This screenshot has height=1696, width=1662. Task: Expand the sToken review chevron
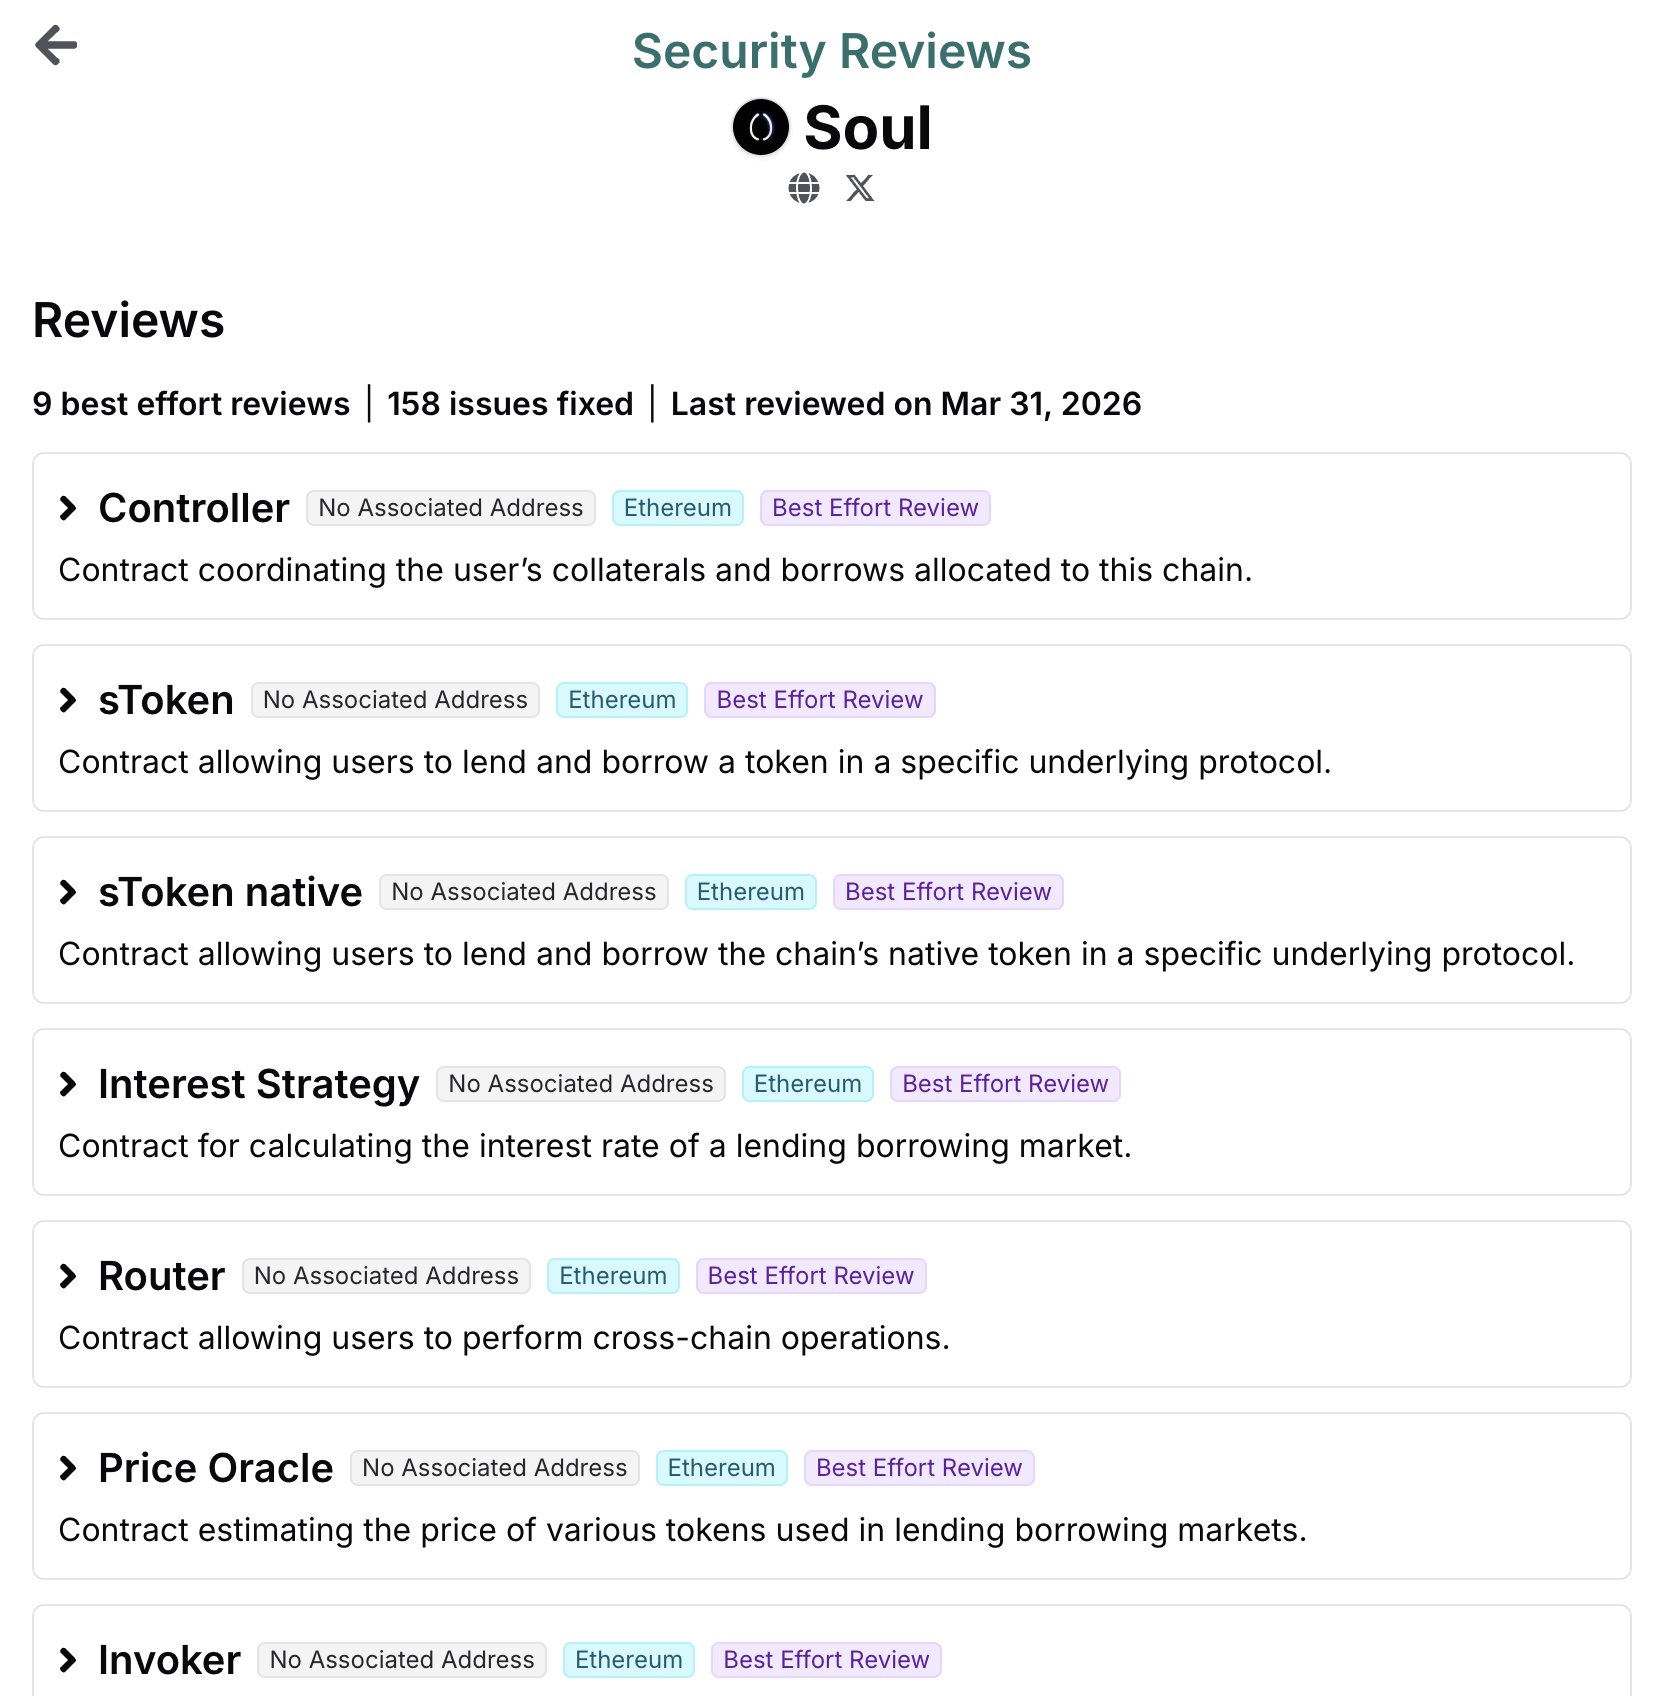pos(68,700)
